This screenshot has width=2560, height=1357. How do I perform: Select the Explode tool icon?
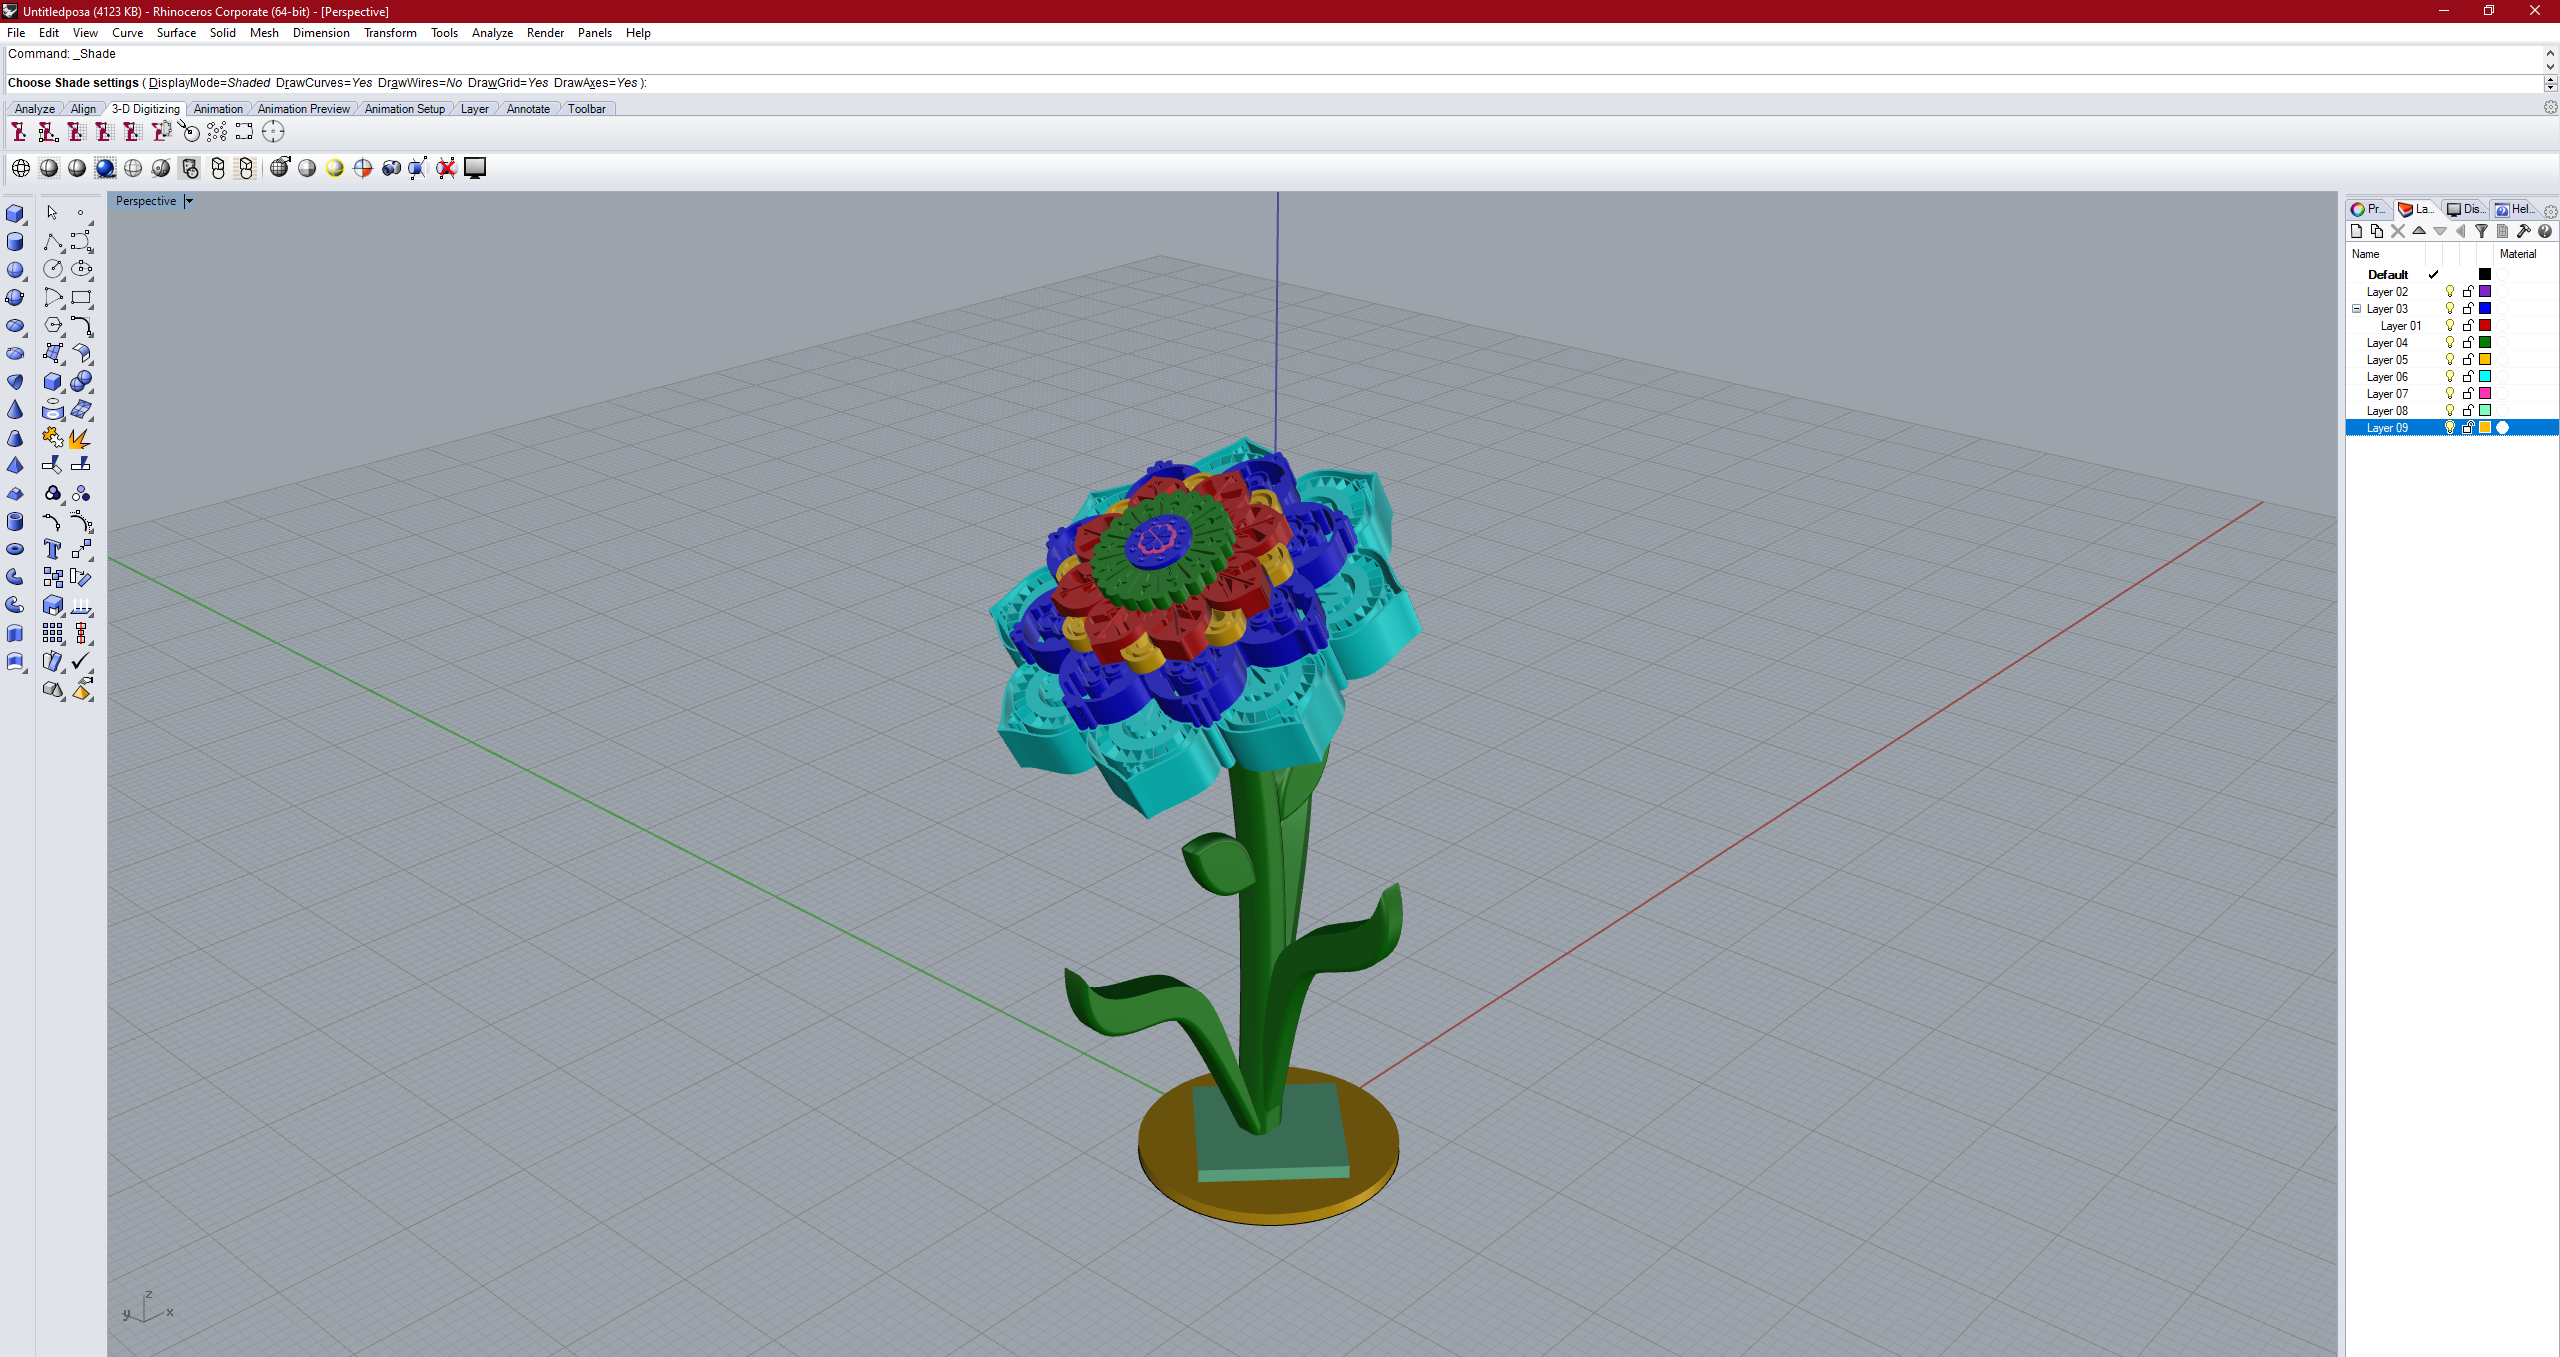click(80, 438)
